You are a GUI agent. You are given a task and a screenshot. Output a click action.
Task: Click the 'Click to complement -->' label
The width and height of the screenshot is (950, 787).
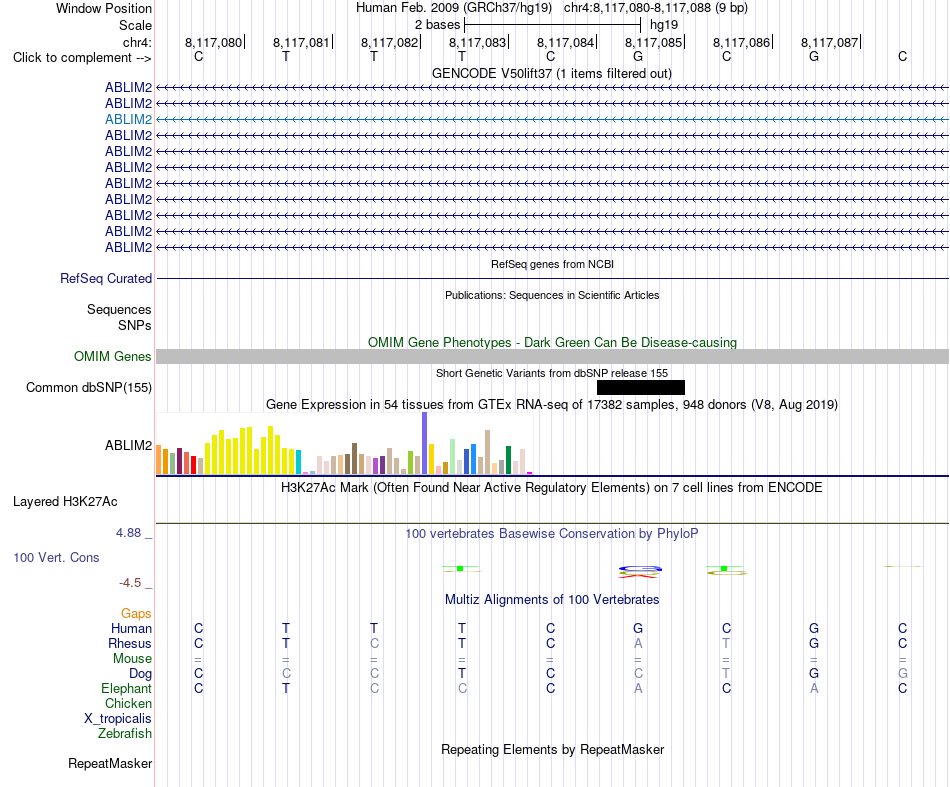(82, 58)
